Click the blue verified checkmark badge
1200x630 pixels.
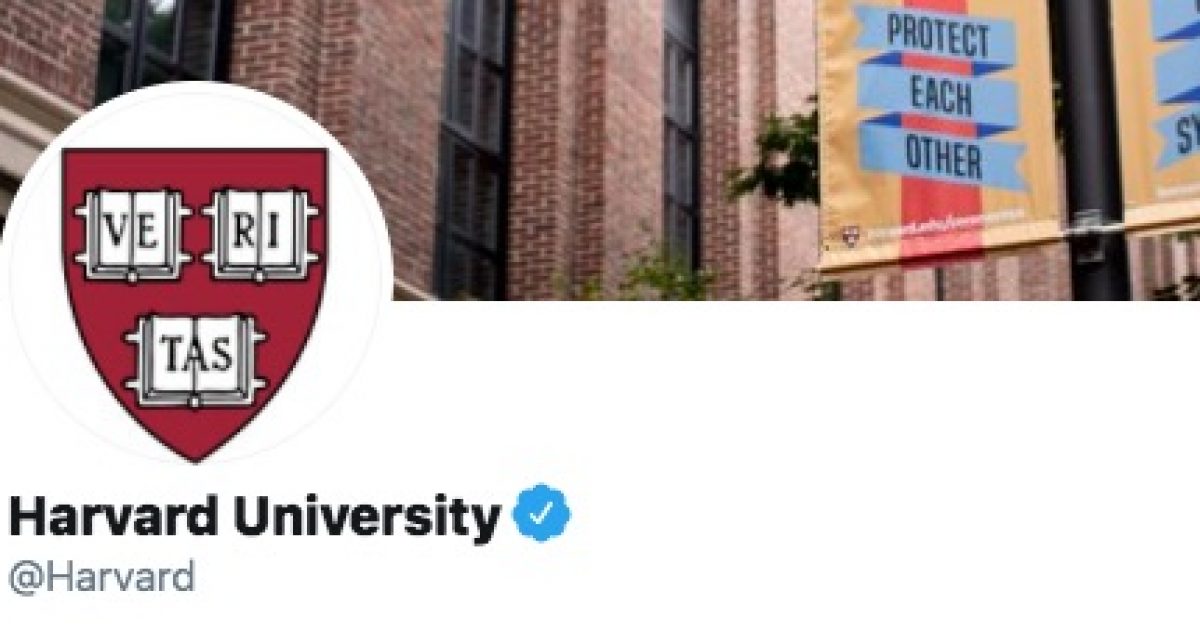pos(541,513)
